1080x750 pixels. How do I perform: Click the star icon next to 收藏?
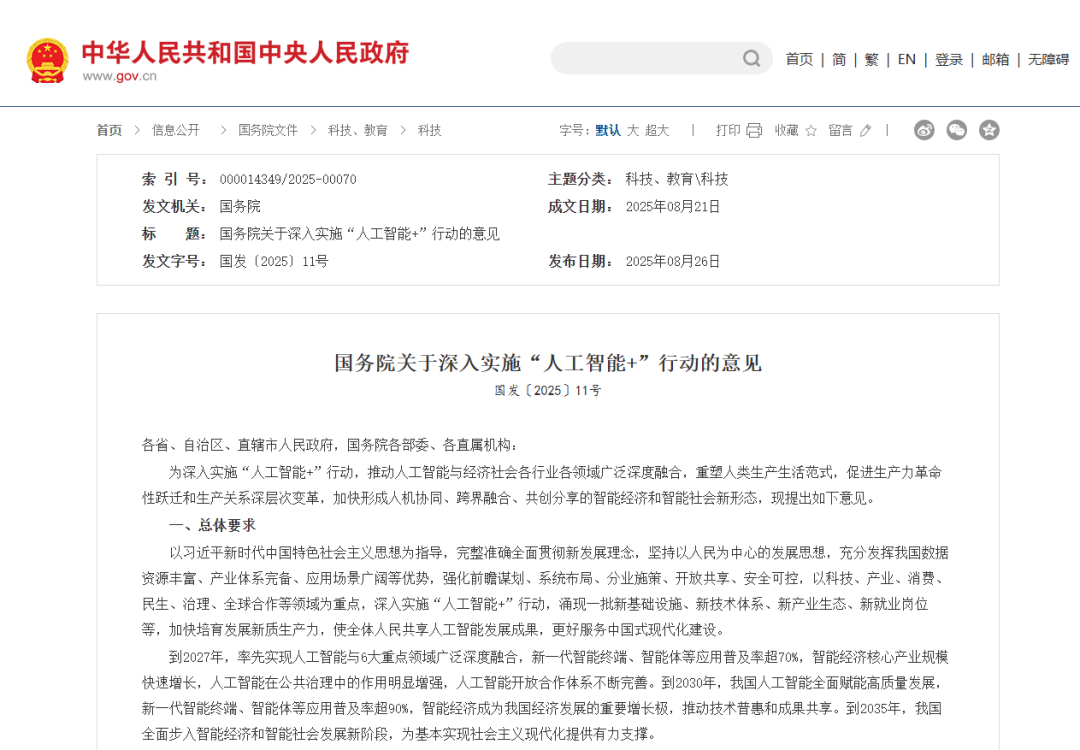point(811,130)
